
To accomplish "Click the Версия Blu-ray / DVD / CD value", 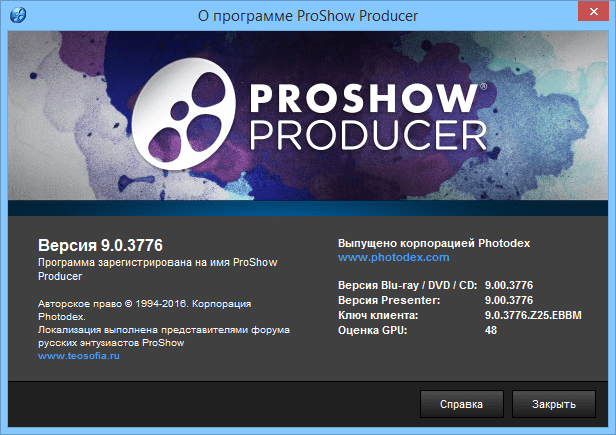I will (x=509, y=285).
